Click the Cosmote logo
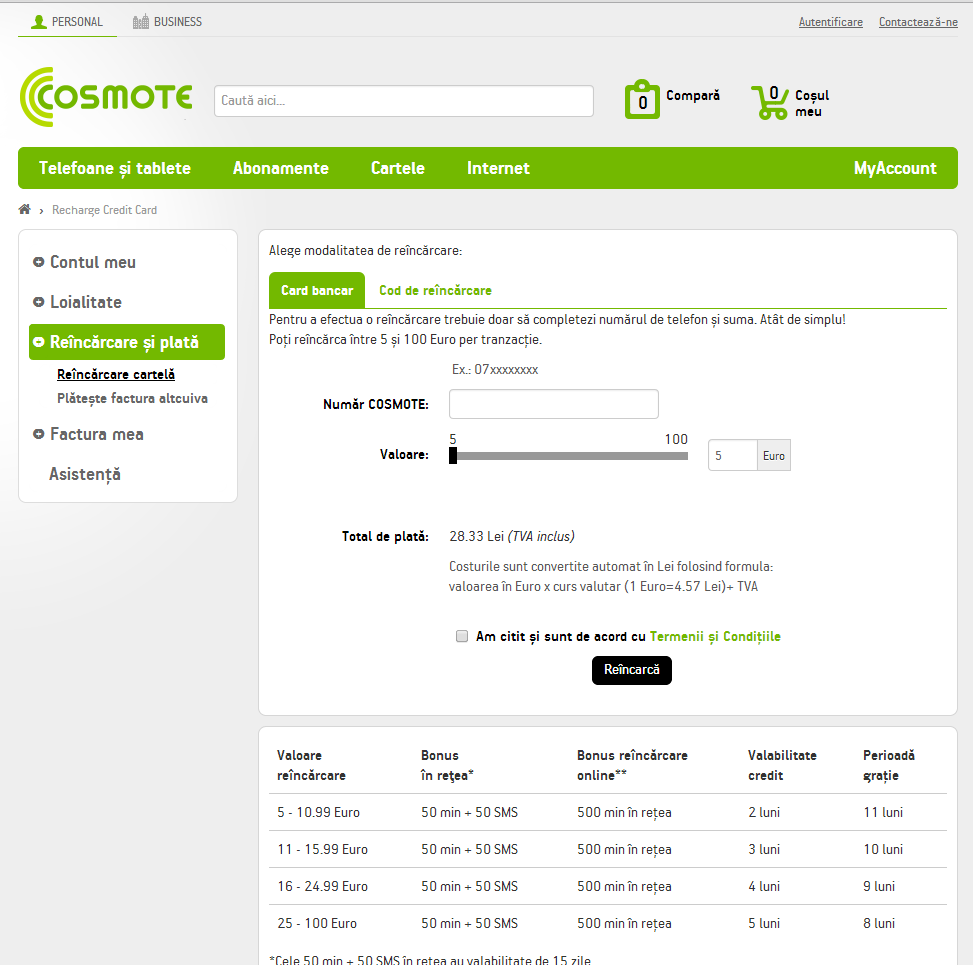Viewport: 973px width, 965px height. pyautogui.click(x=106, y=97)
